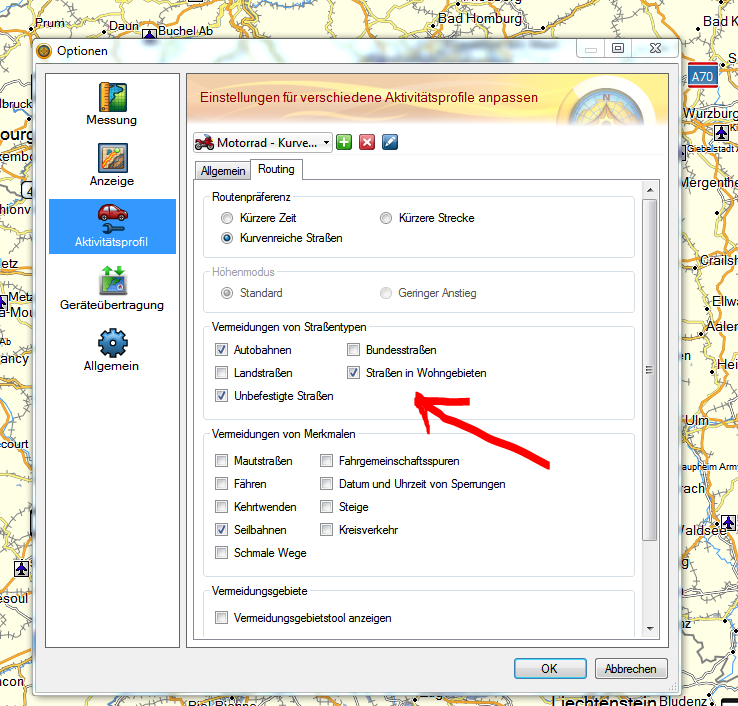The width and height of the screenshot is (738, 706).
Task: Click the vertical scrollbar thumb
Action: tap(650, 370)
